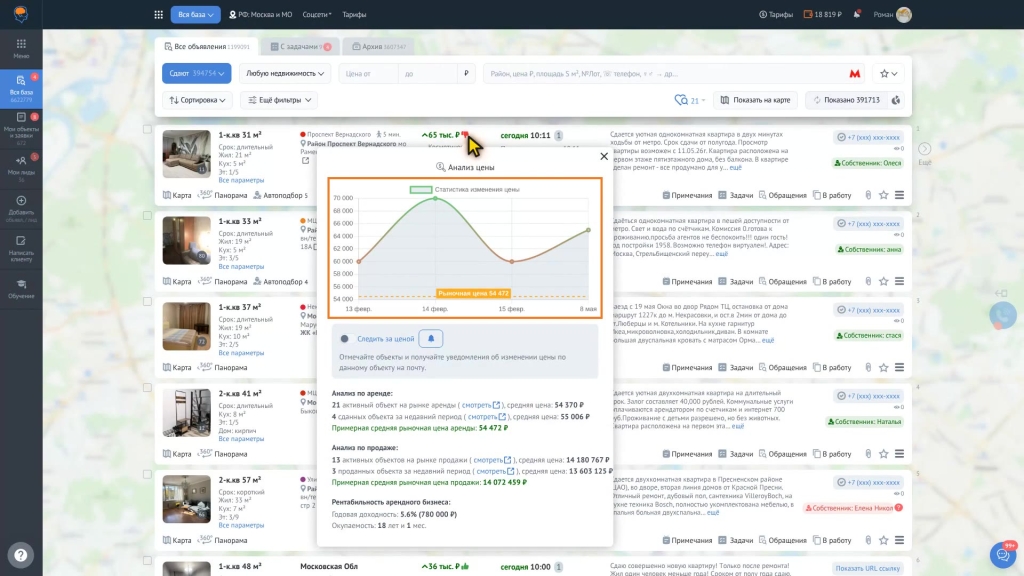This screenshot has height=576, width=1024.
Task: Open Тарифы link with clock icon
Action: 776,14
